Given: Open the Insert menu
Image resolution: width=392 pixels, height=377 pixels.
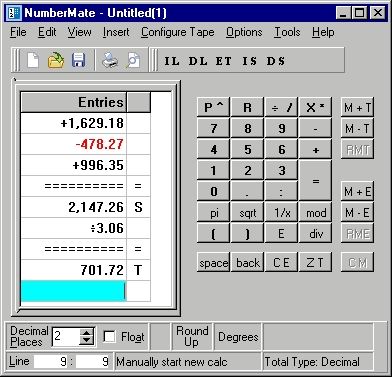Looking at the screenshot, I should click(x=116, y=32).
